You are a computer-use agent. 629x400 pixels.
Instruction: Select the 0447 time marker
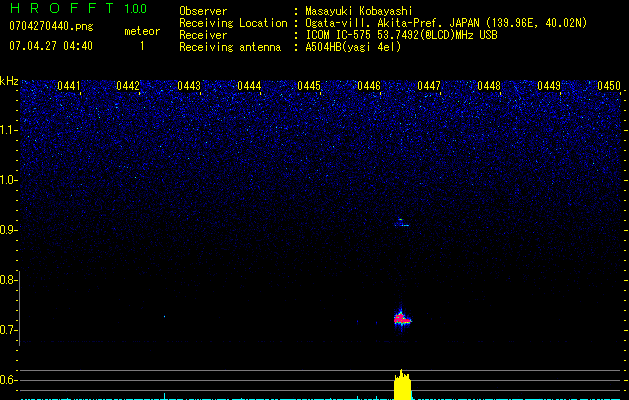pyautogui.click(x=429, y=86)
